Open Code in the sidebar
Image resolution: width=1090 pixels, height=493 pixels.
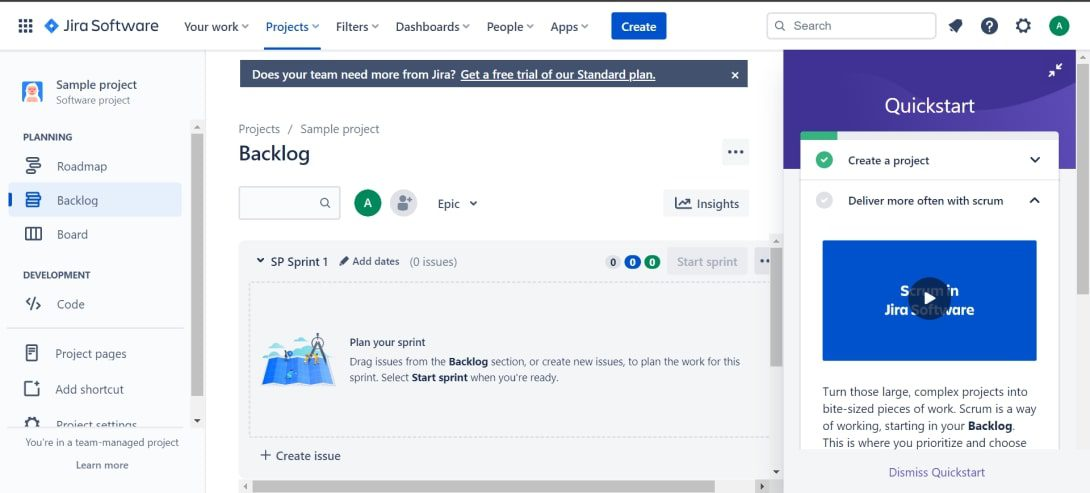[95, 304]
